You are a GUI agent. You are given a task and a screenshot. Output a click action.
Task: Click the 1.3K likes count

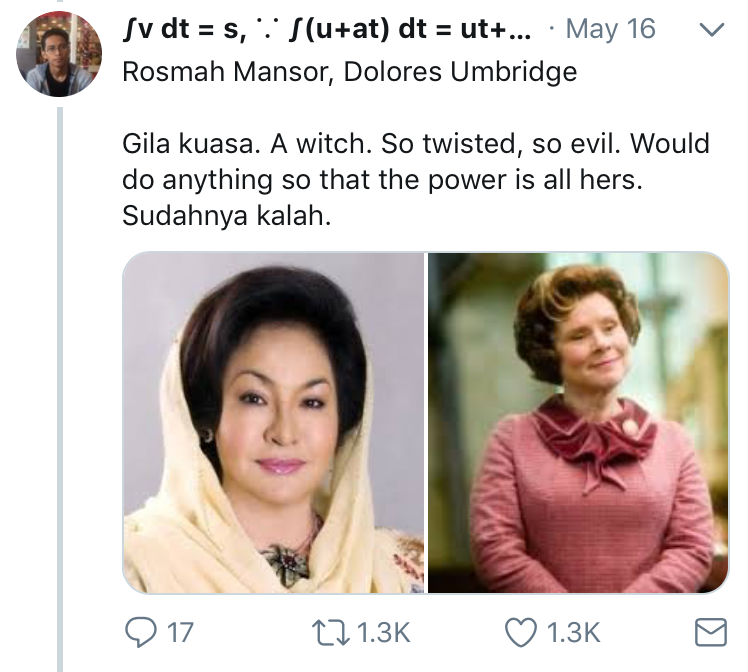574,632
